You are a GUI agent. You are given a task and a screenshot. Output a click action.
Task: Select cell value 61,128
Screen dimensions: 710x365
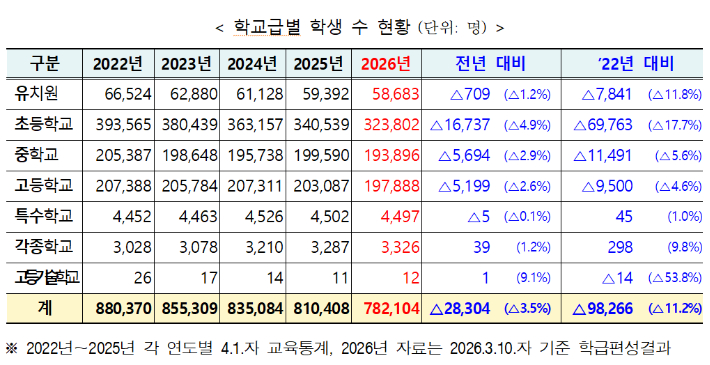260,95
